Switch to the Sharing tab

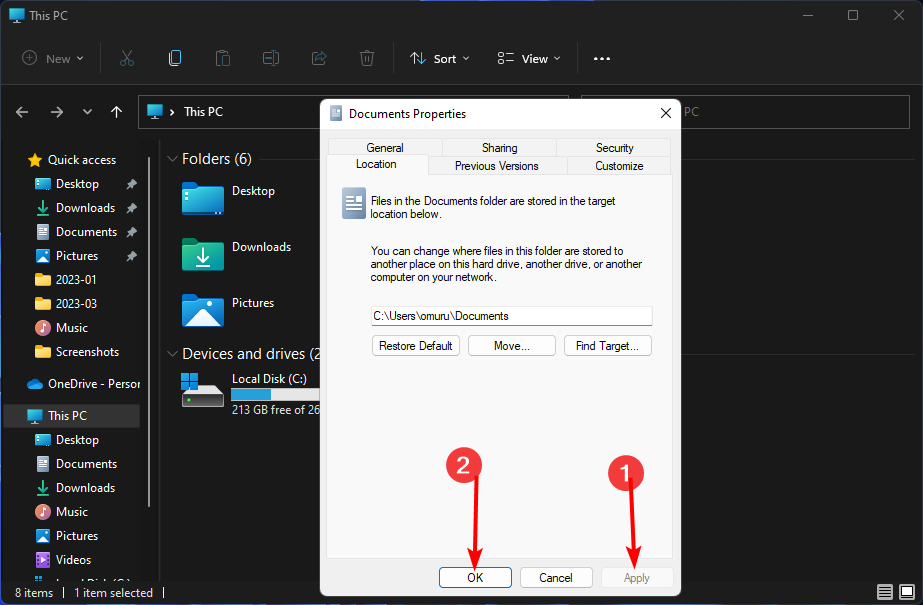coord(499,147)
